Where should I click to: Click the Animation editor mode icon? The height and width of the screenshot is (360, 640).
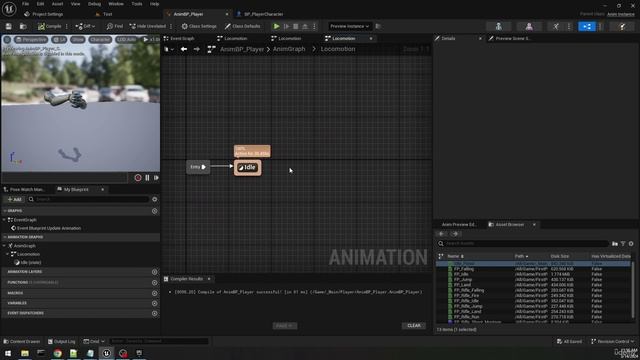[x=556, y=26]
